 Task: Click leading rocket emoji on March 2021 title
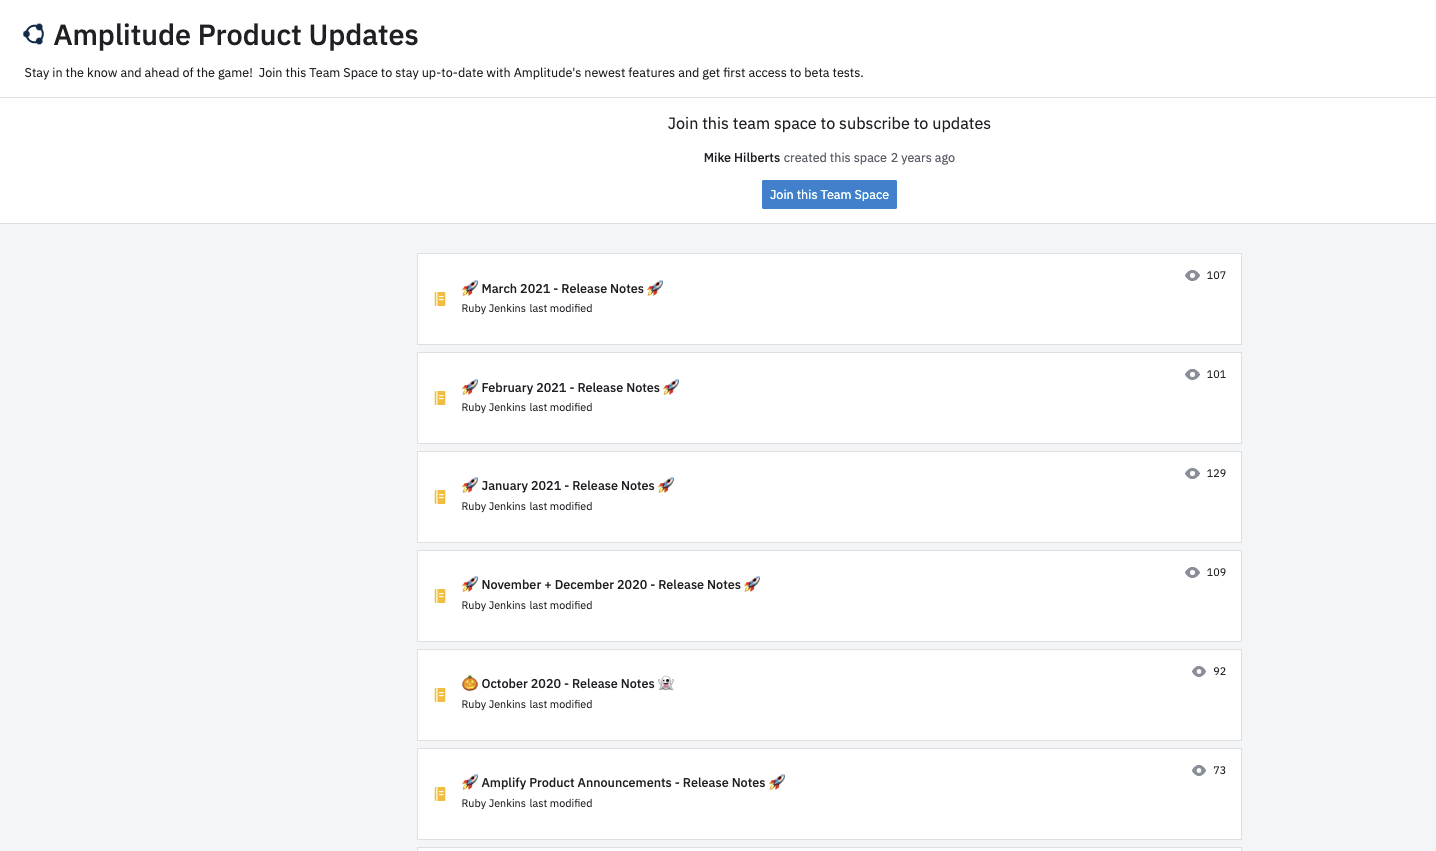(x=470, y=289)
